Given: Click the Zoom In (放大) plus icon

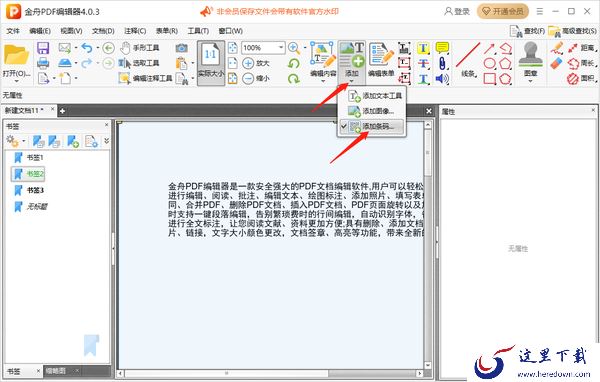Looking at the screenshot, I should tap(248, 63).
